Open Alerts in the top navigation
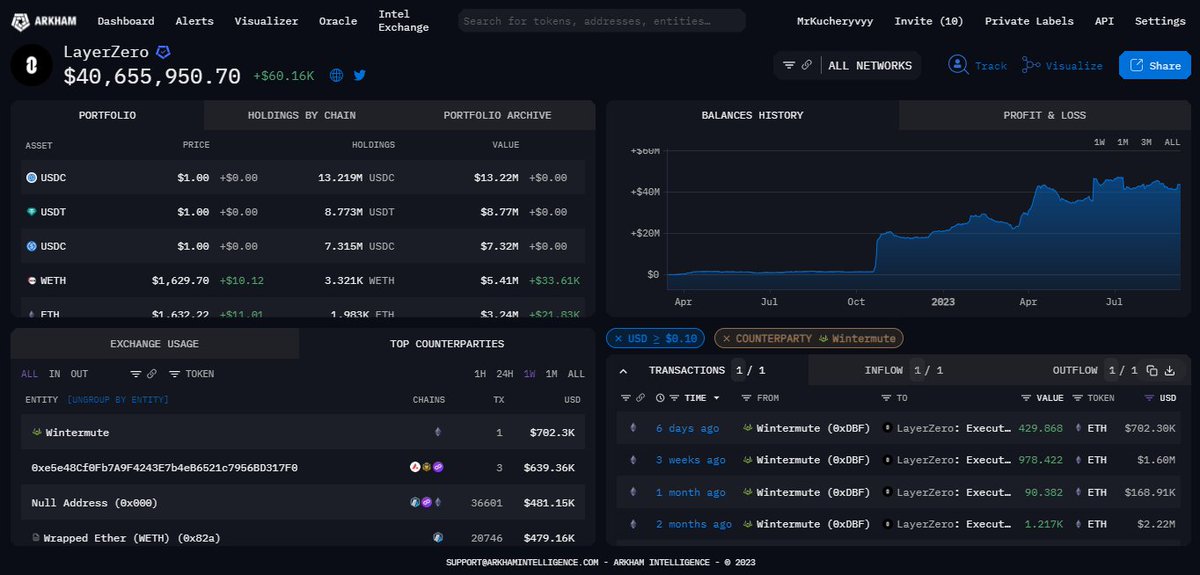 point(194,21)
